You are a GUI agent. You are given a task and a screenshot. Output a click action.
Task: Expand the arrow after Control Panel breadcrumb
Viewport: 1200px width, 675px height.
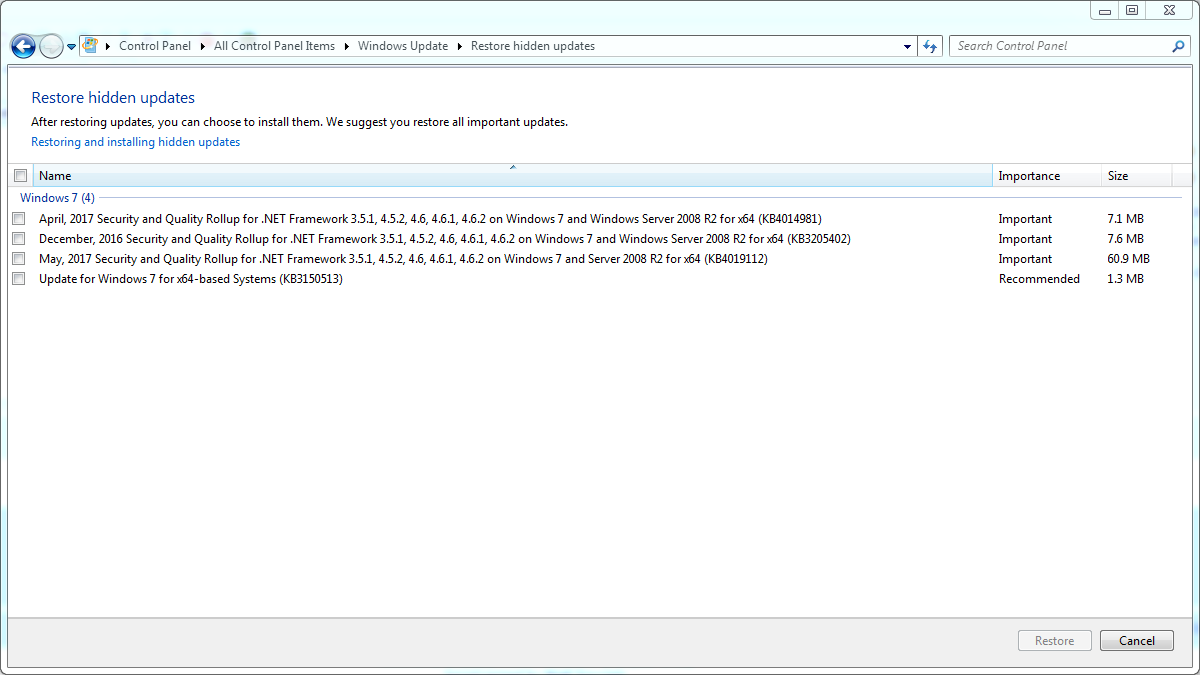click(202, 46)
